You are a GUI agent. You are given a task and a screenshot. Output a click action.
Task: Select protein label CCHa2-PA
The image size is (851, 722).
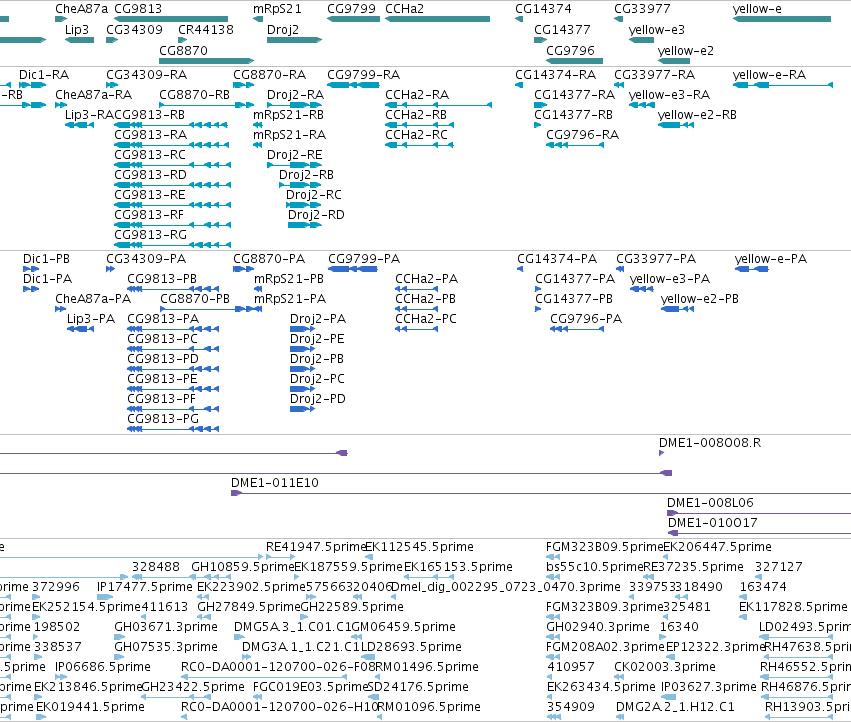click(x=427, y=278)
